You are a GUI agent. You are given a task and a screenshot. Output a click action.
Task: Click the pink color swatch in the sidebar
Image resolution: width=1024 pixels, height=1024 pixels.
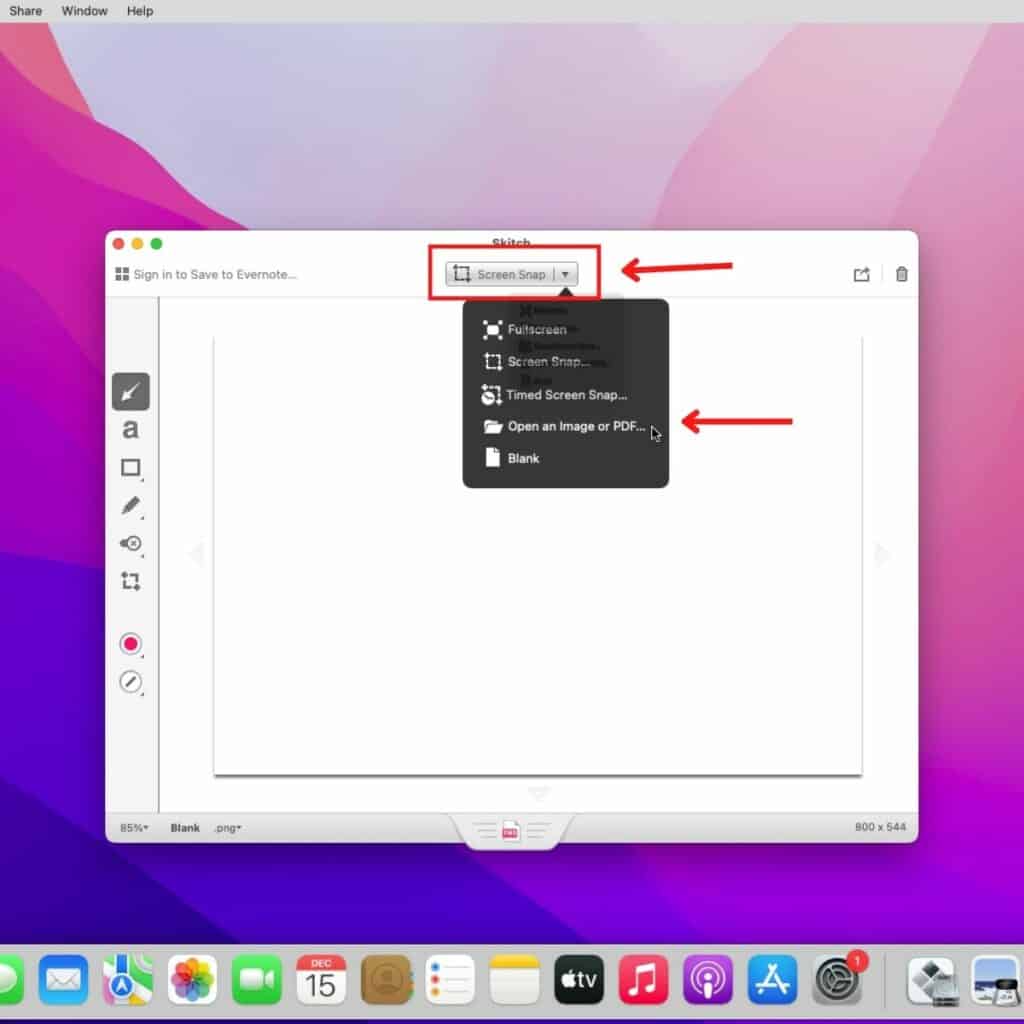[131, 643]
